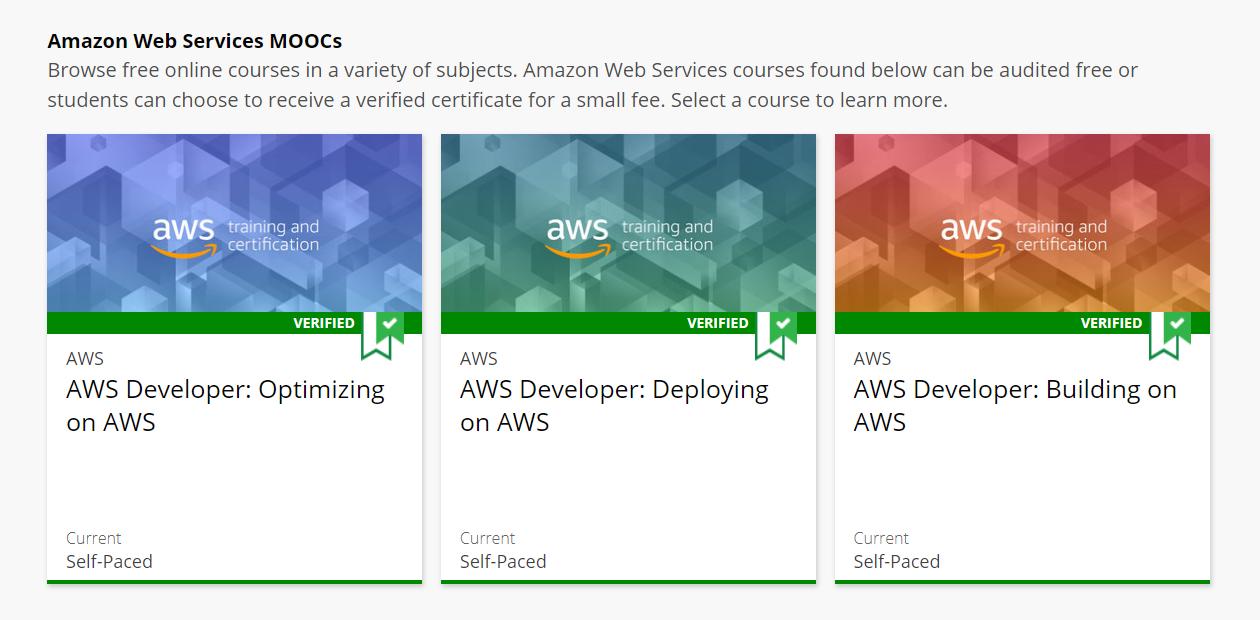Click Self-Paced text on Optimizing course card

(109, 562)
